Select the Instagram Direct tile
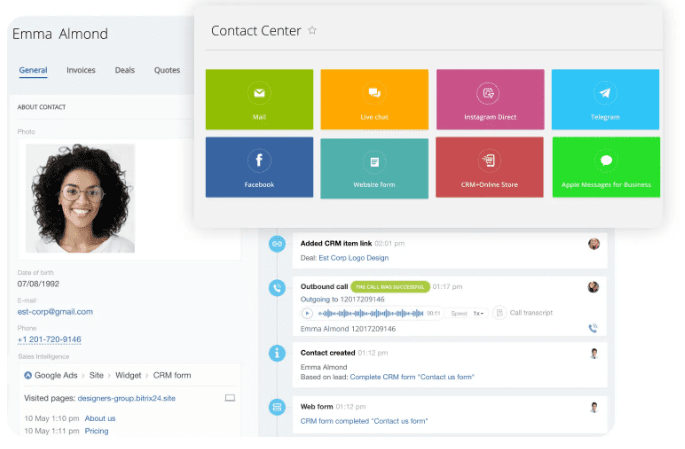The image size is (685, 449). [x=490, y=99]
